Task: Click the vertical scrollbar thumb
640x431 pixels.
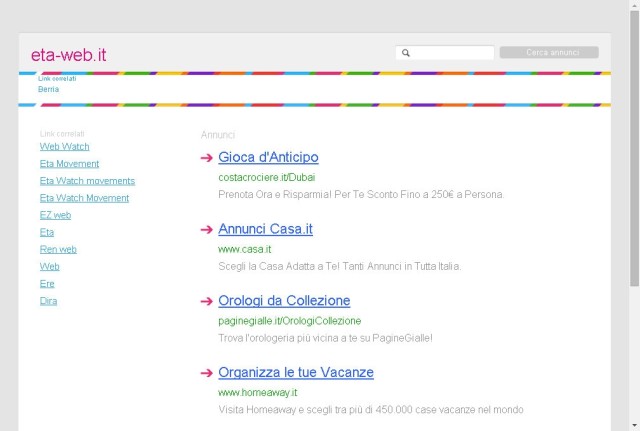Action: click(634, 149)
